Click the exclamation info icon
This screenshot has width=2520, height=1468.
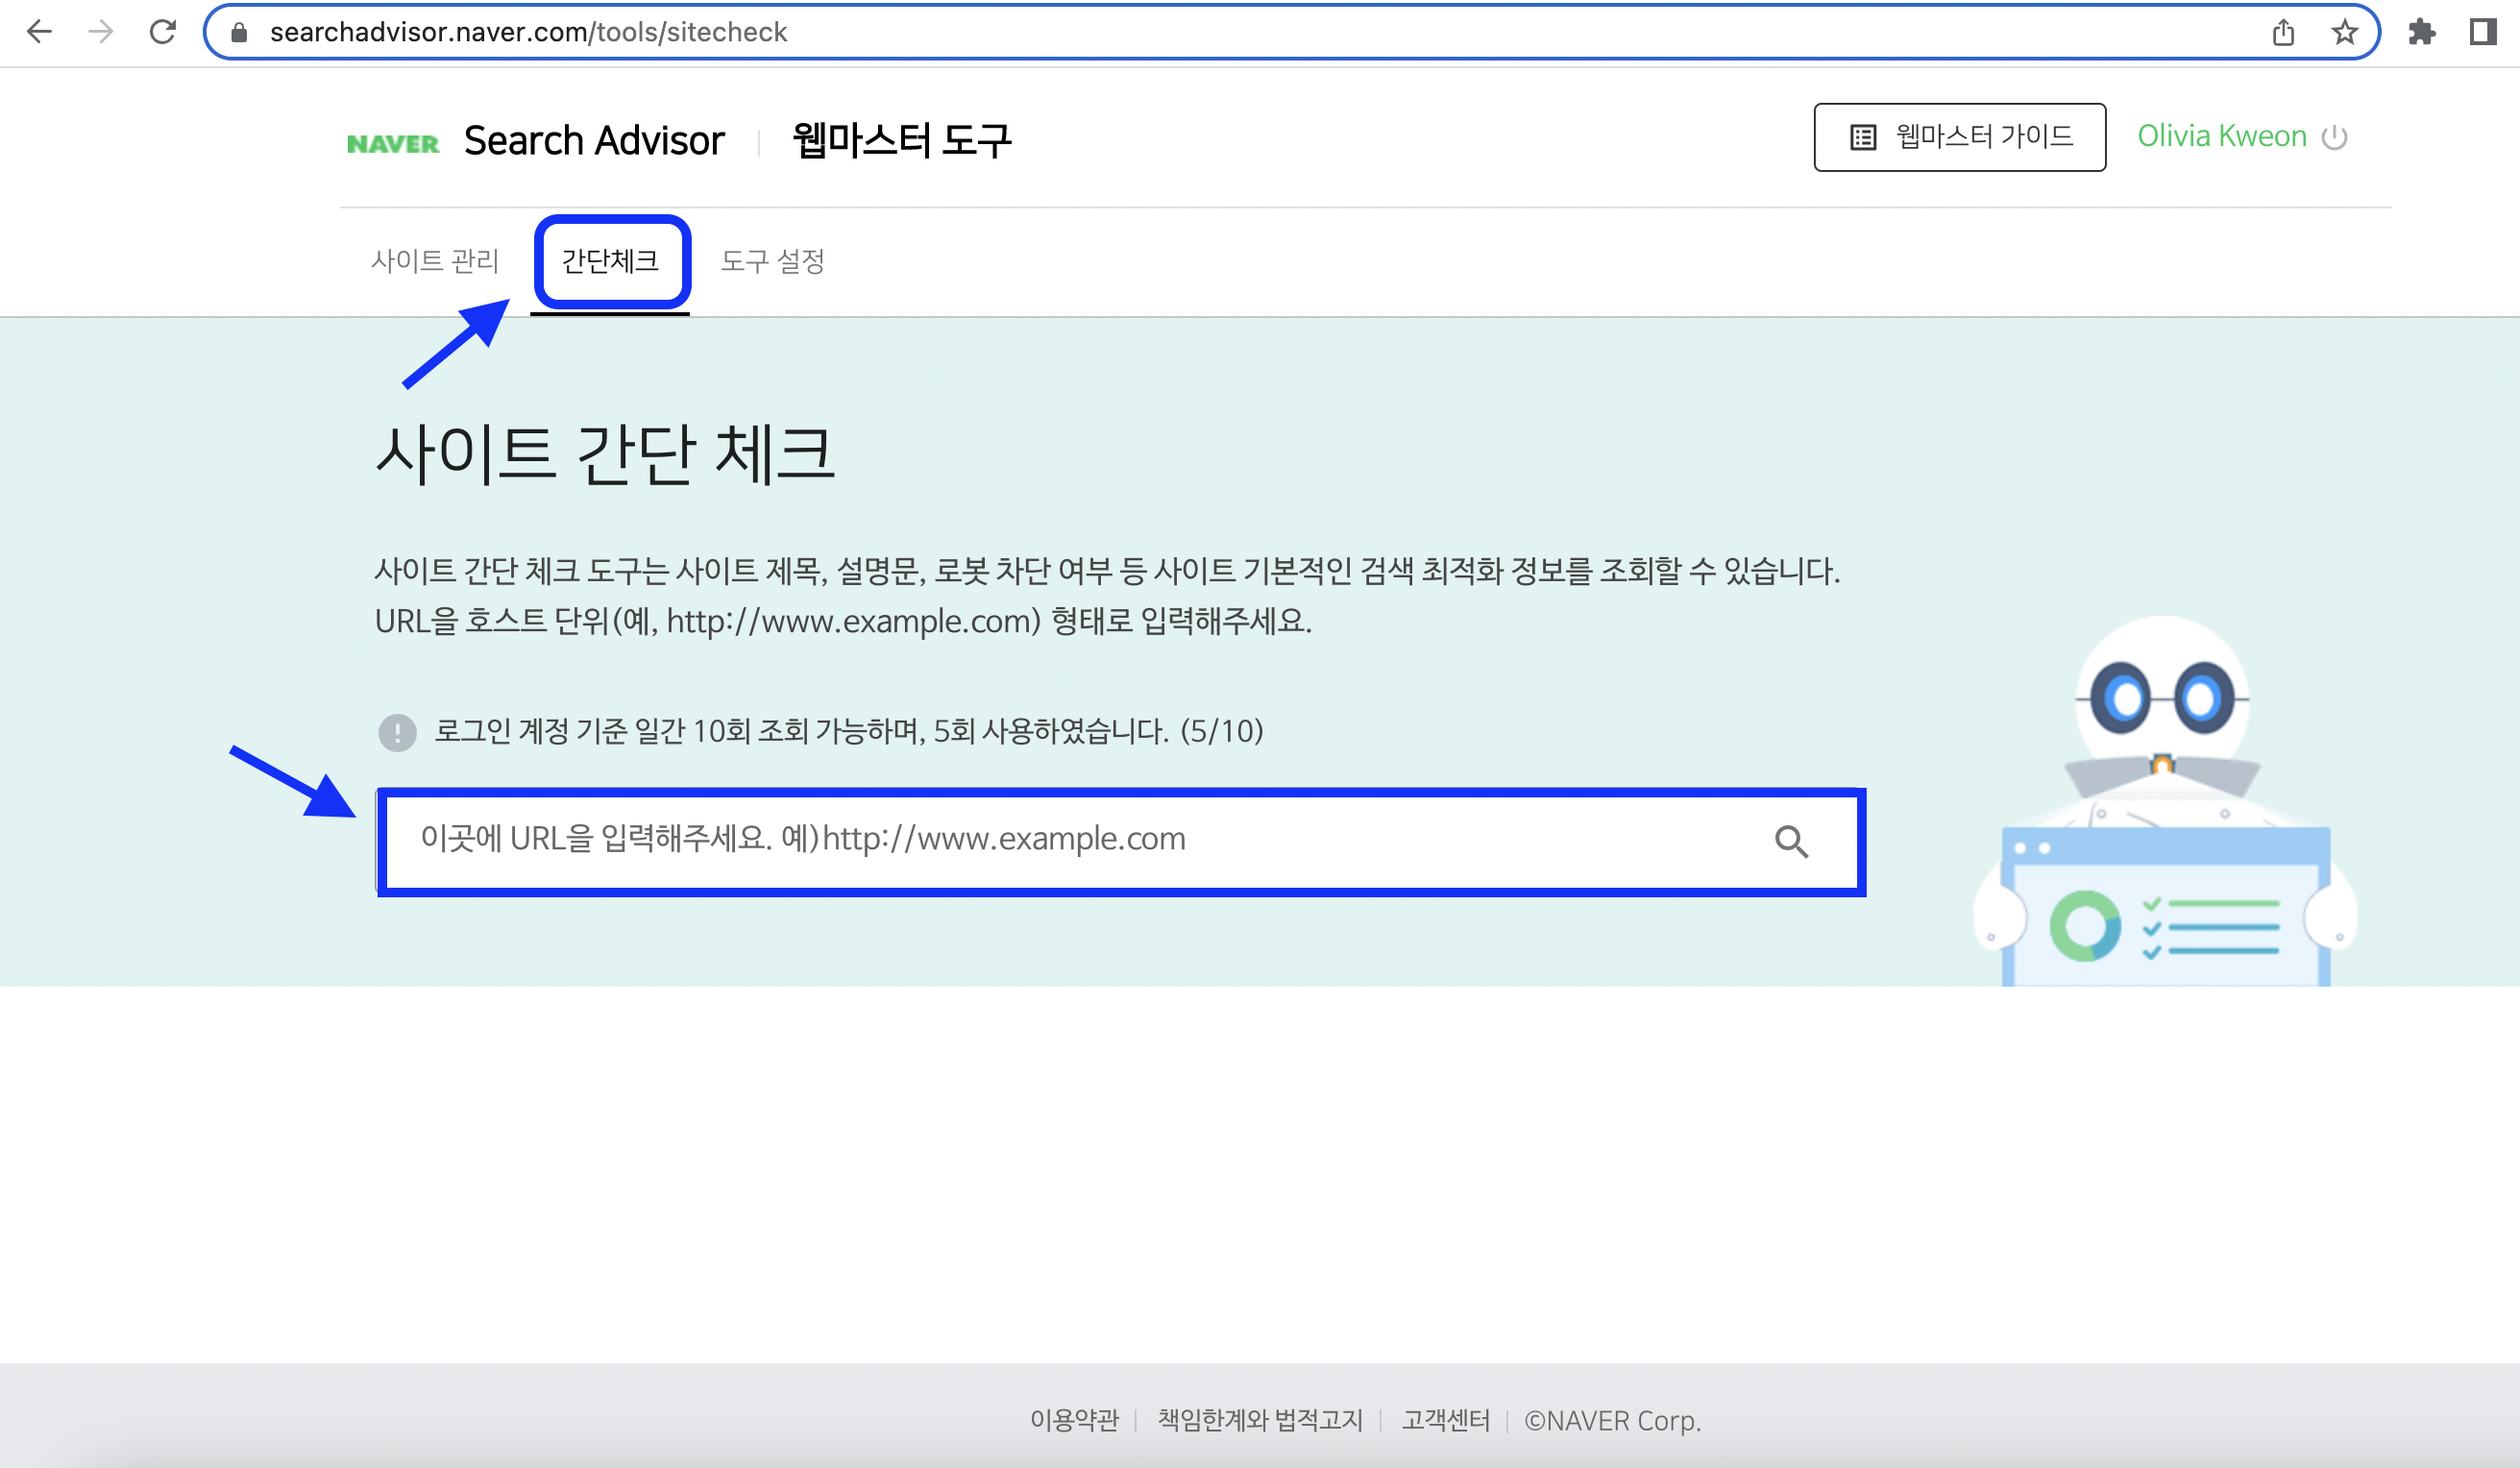(x=397, y=732)
